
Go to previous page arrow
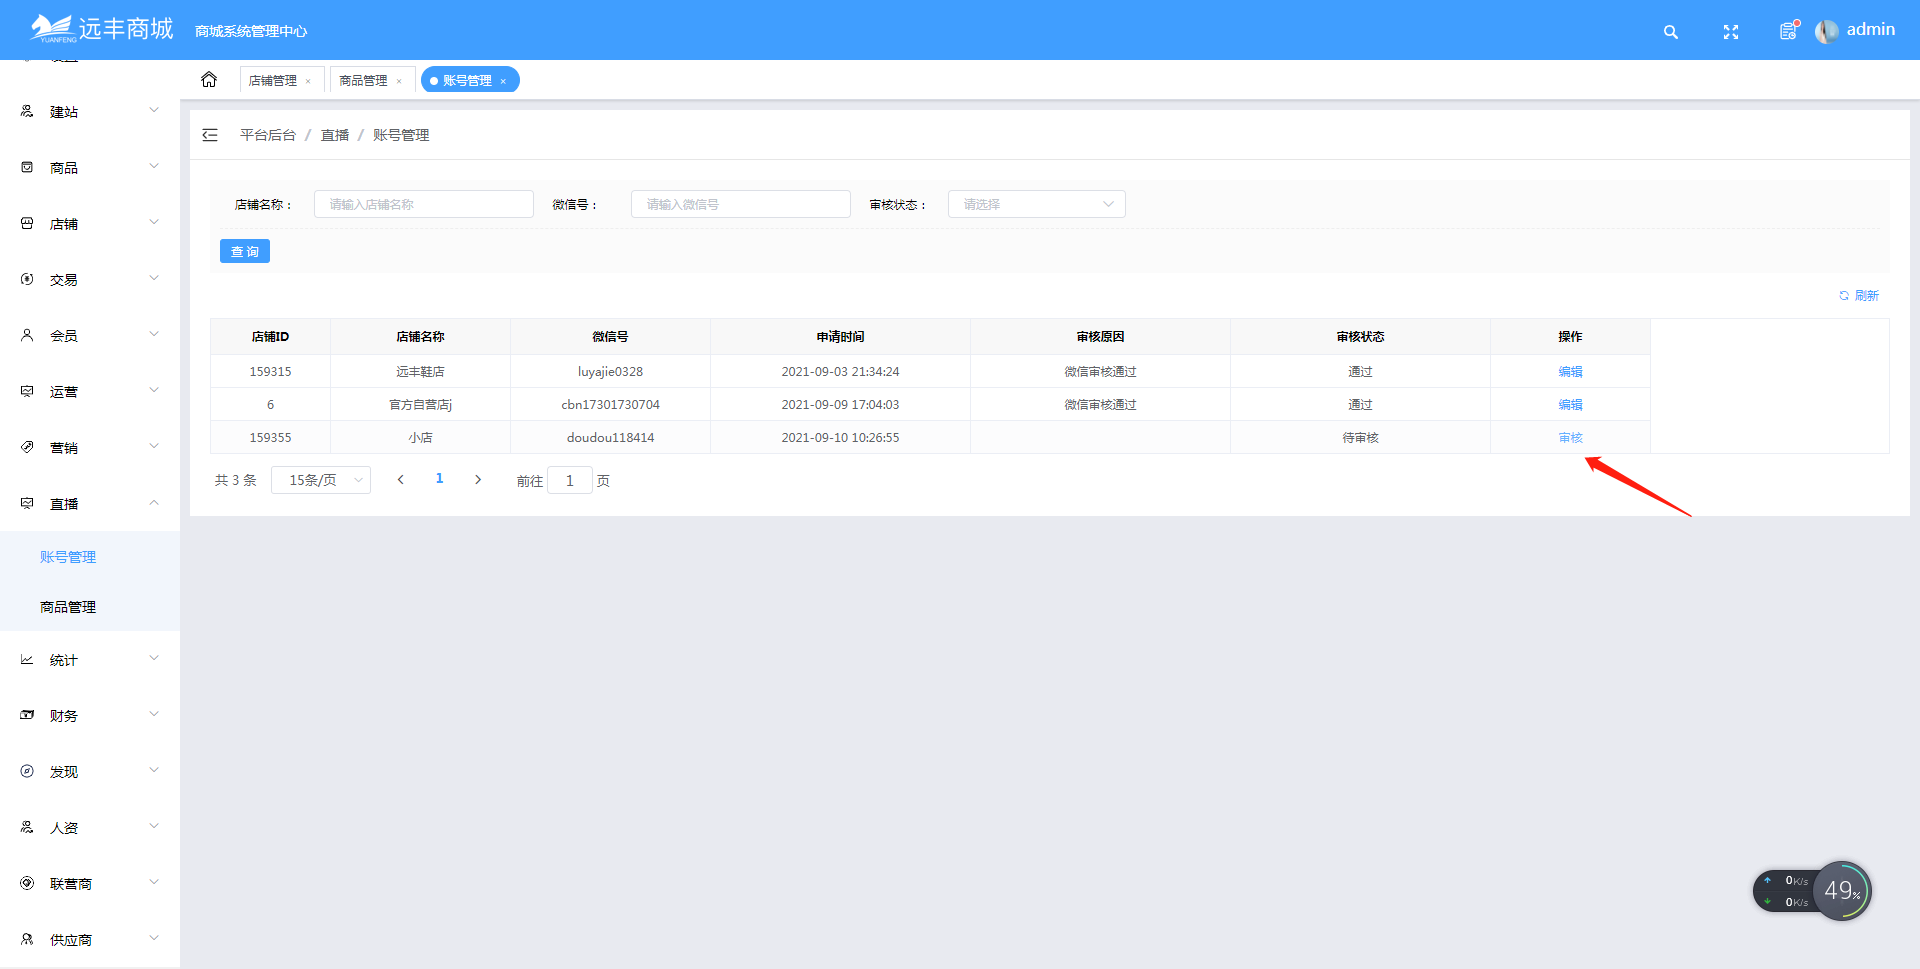pyautogui.click(x=401, y=480)
